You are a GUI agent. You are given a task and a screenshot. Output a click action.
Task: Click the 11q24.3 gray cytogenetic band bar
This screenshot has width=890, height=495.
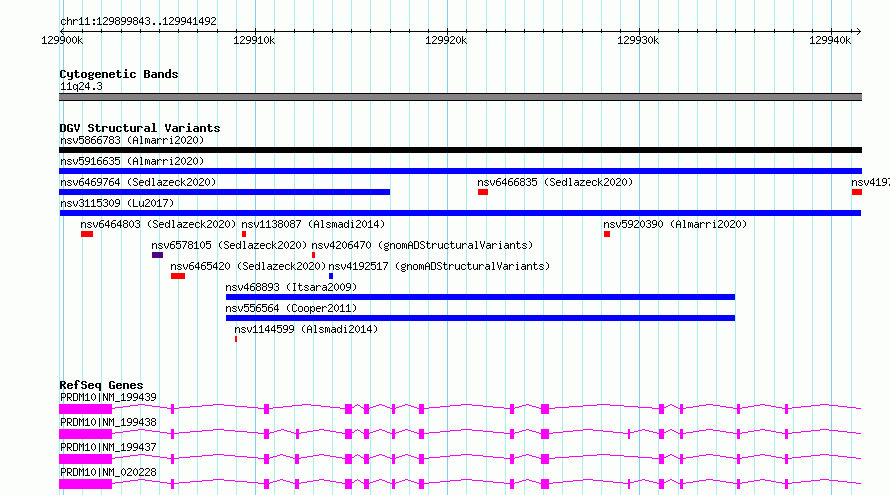tap(460, 97)
